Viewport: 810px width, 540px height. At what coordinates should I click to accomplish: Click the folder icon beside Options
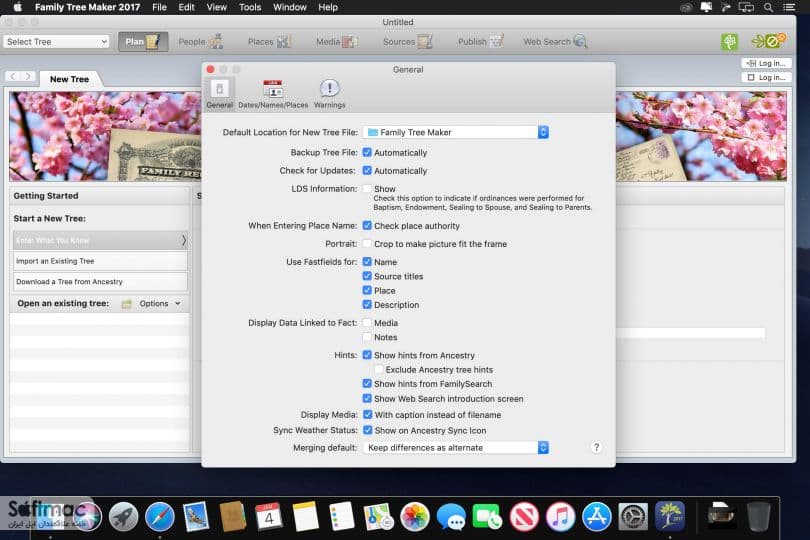[127, 304]
